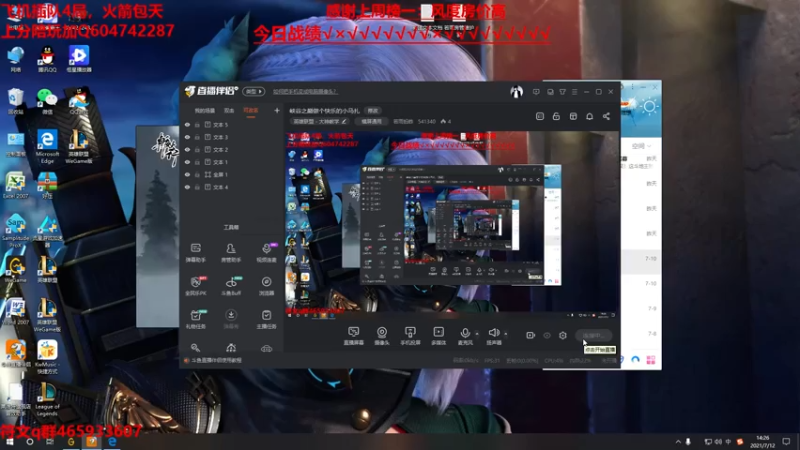Image resolution: width=800 pixels, height=450 pixels.
Task: Click the start streaming button
Action: 594,335
